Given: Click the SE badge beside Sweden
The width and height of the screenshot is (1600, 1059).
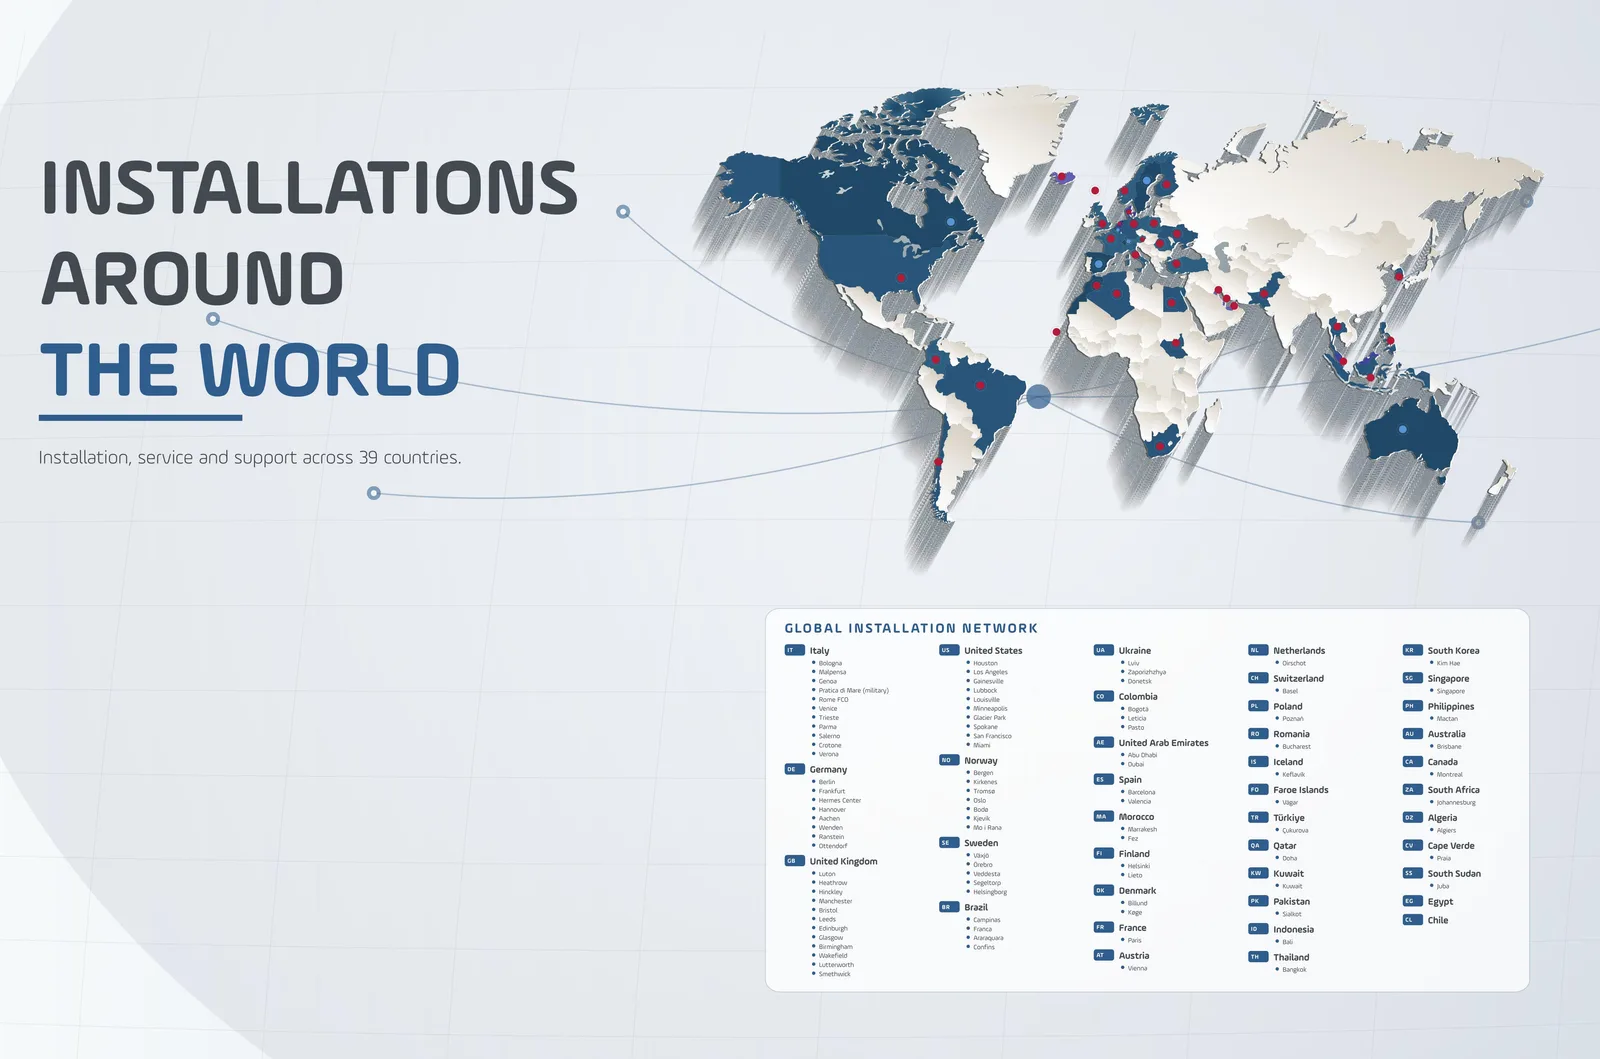Looking at the screenshot, I should tap(949, 843).
